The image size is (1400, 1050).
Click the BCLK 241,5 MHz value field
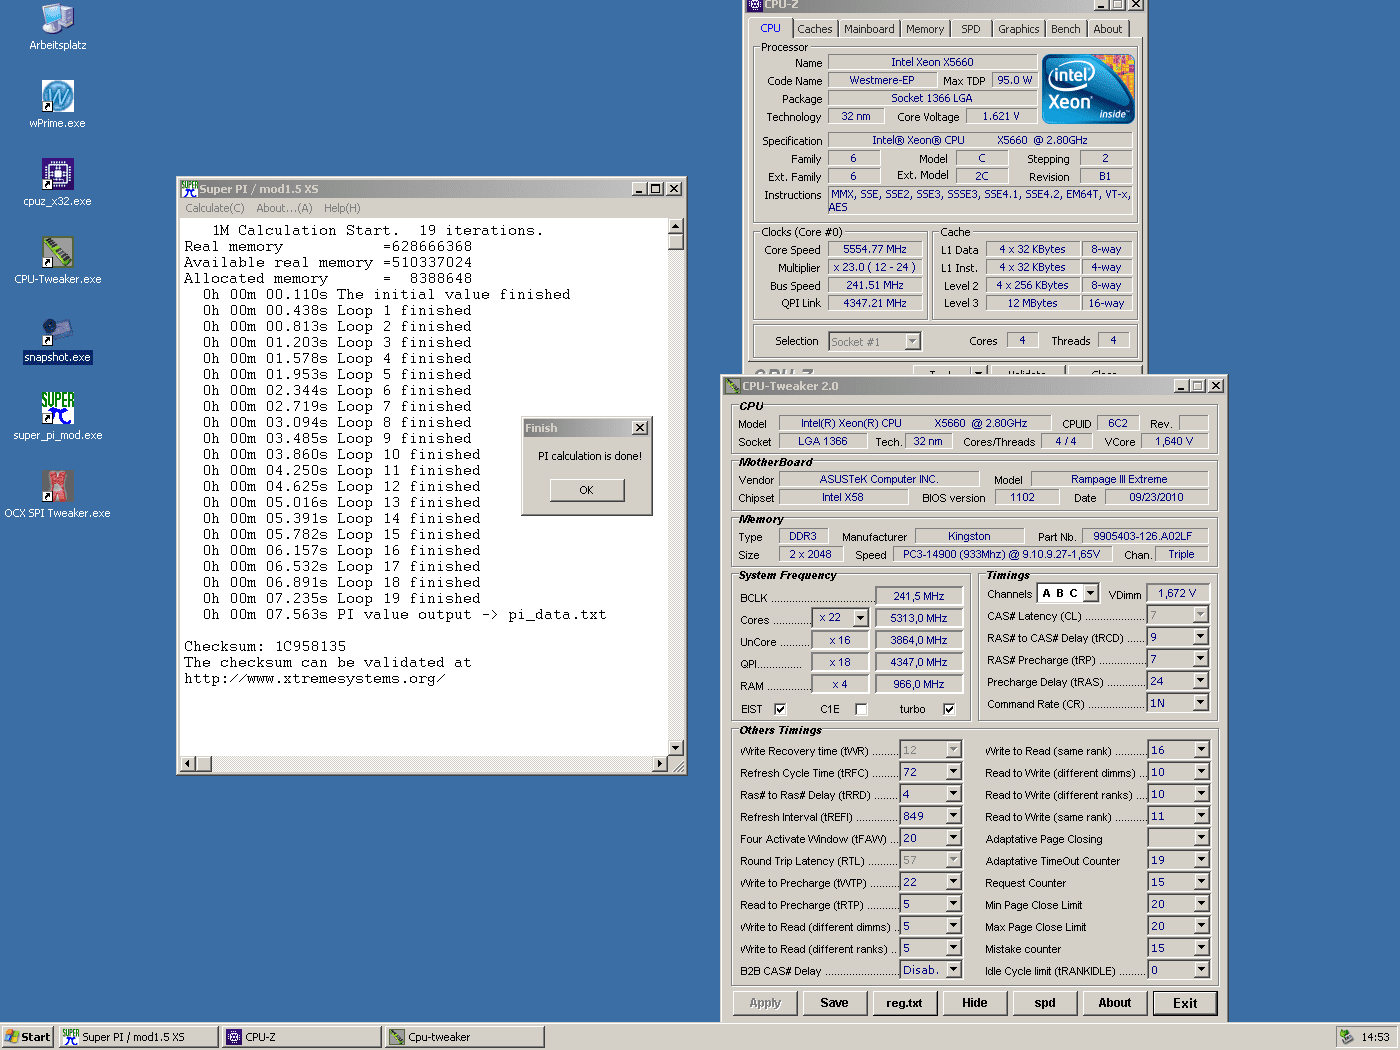click(919, 596)
